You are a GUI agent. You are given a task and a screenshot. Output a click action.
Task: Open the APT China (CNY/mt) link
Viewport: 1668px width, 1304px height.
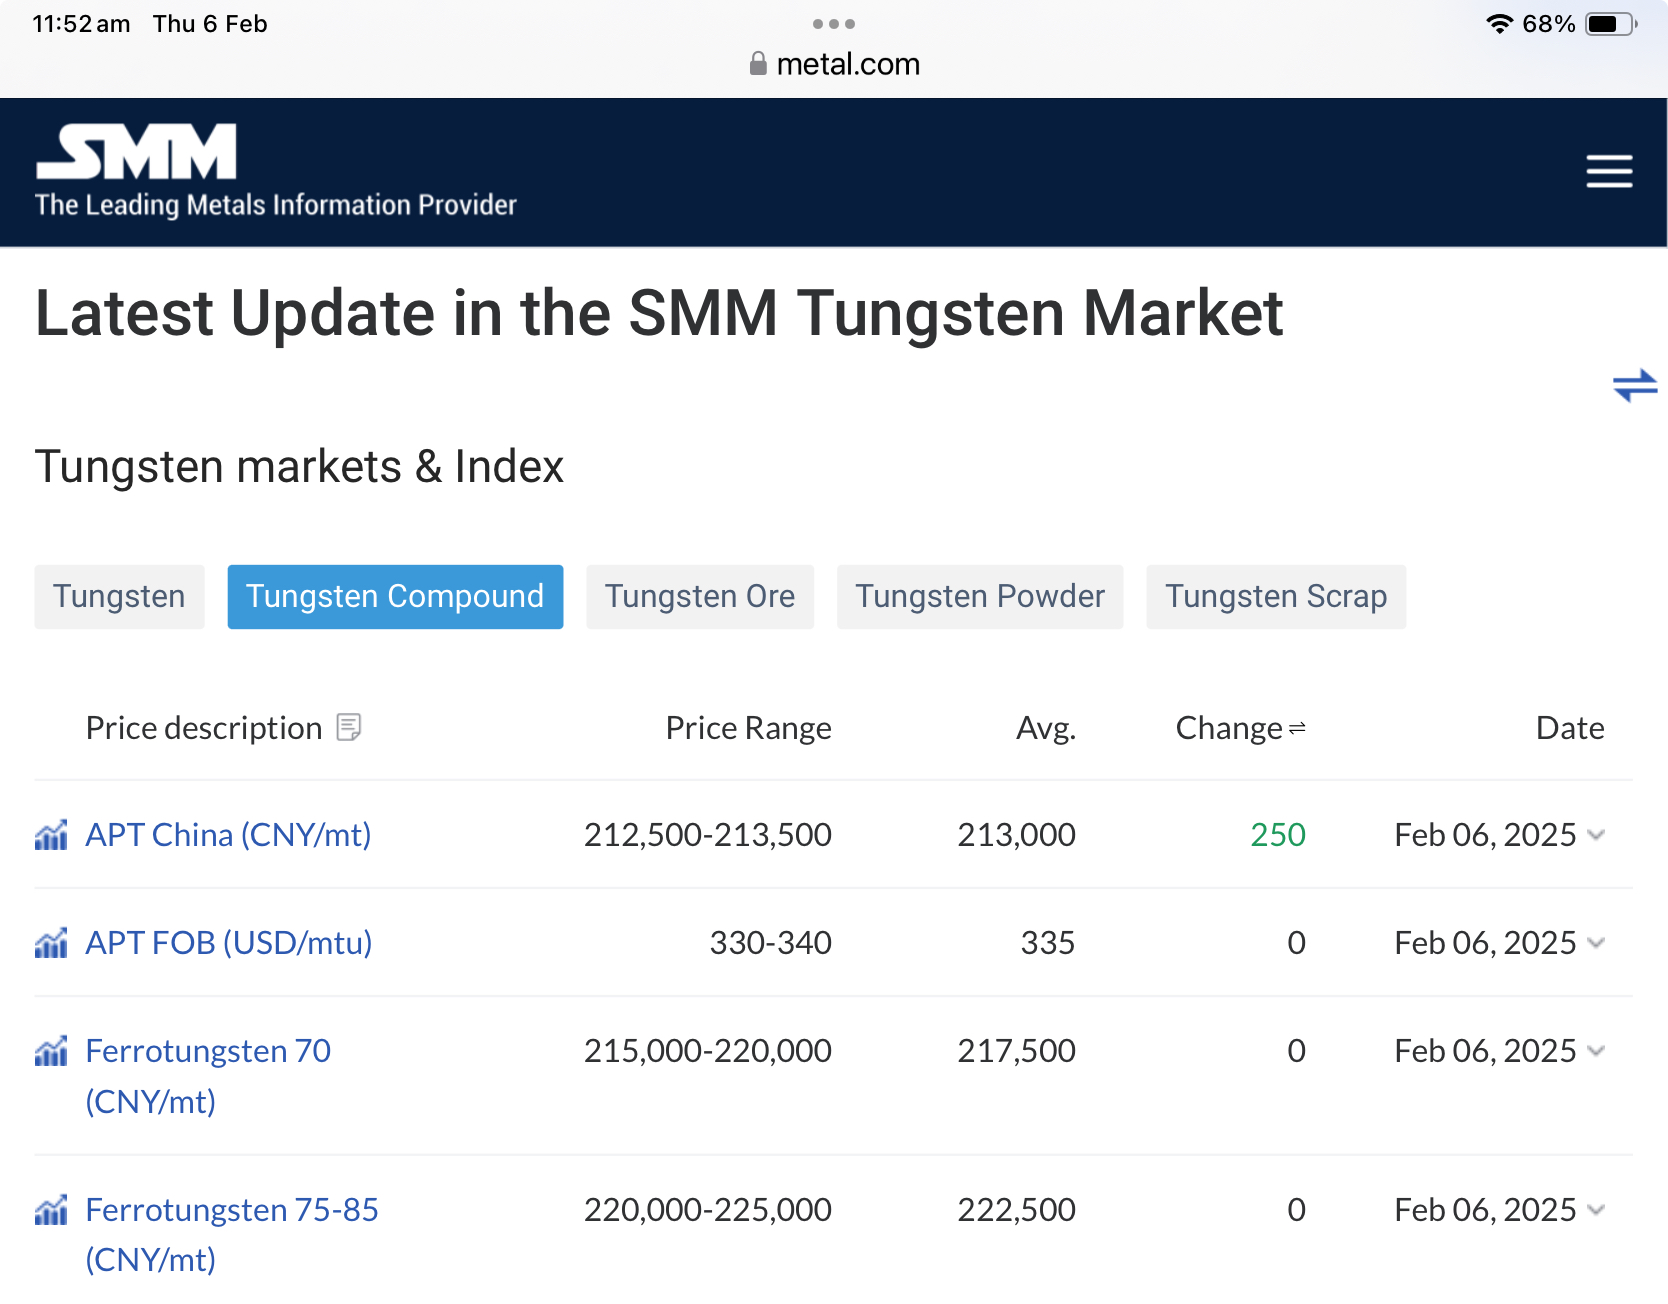tap(228, 835)
